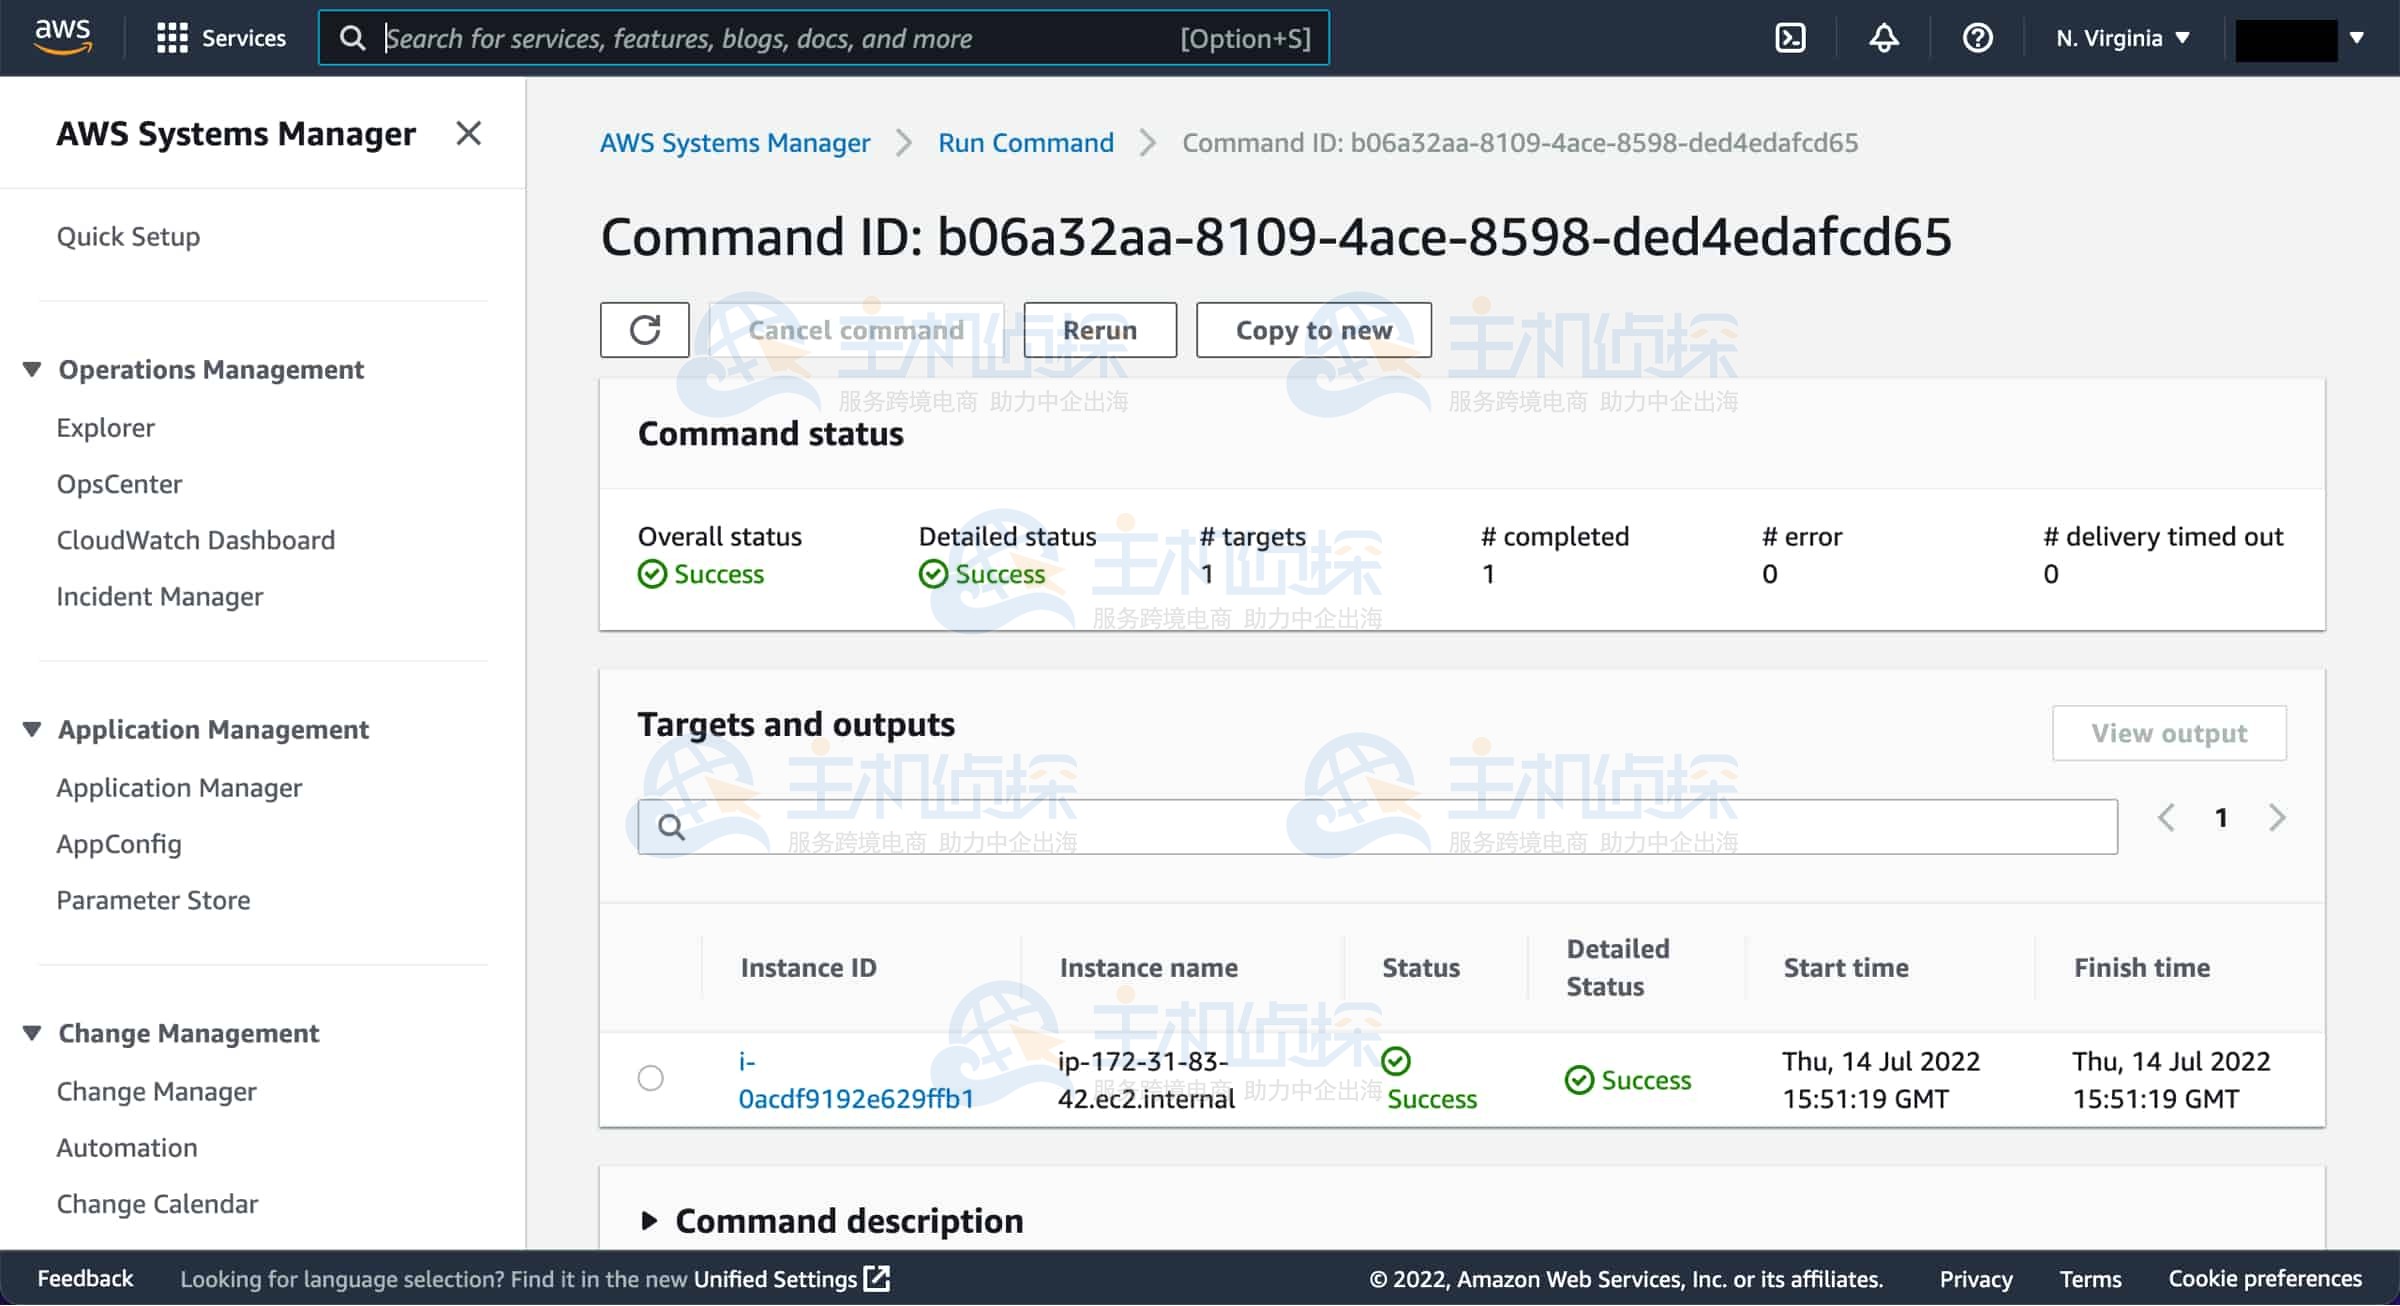This screenshot has height=1306, width=2400.
Task: Open the notifications bell icon
Action: pos(1883,38)
